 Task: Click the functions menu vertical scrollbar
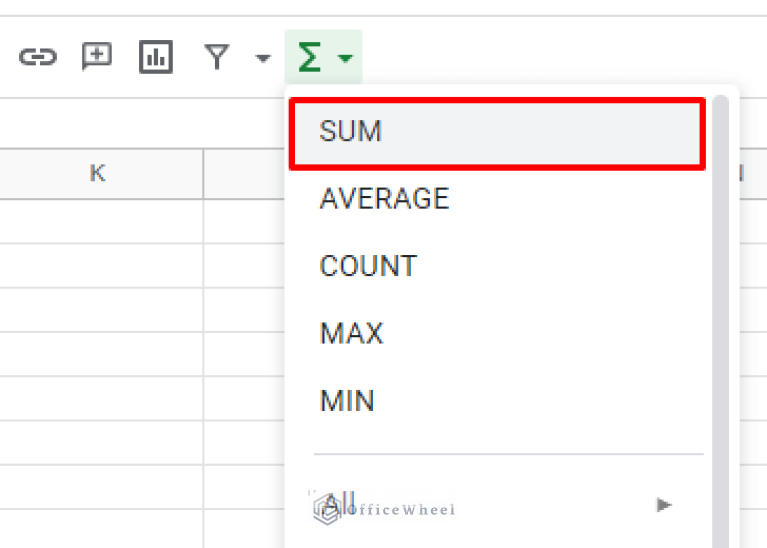[x=720, y=300]
